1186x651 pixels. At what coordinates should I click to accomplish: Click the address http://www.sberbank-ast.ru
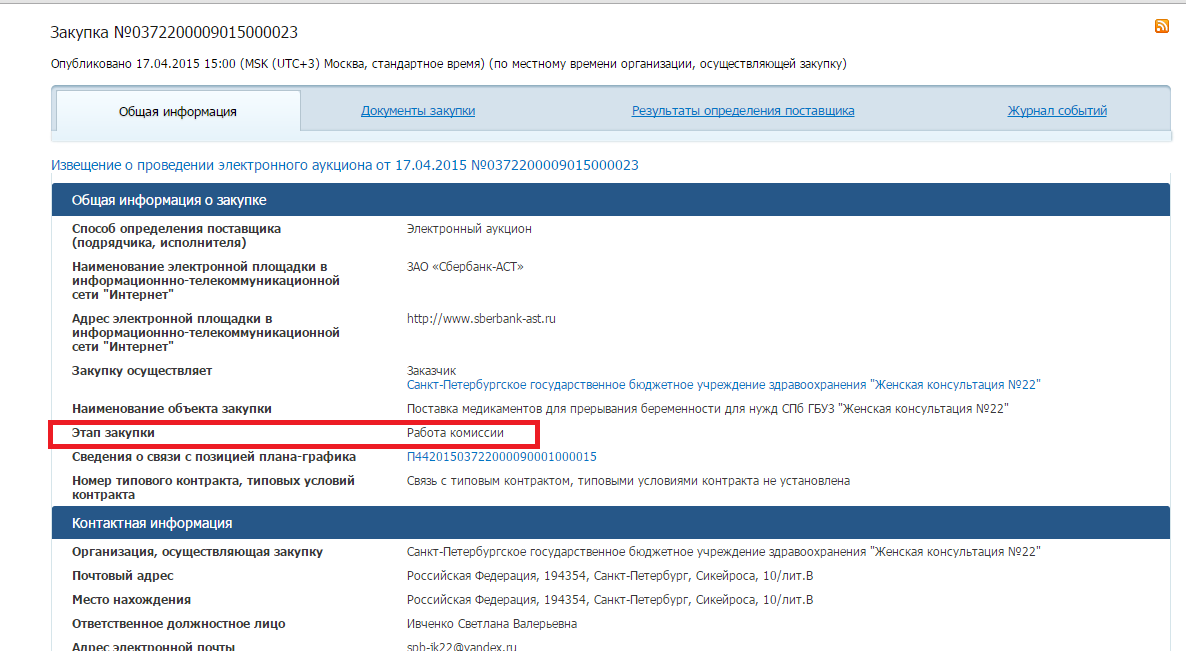coord(481,318)
